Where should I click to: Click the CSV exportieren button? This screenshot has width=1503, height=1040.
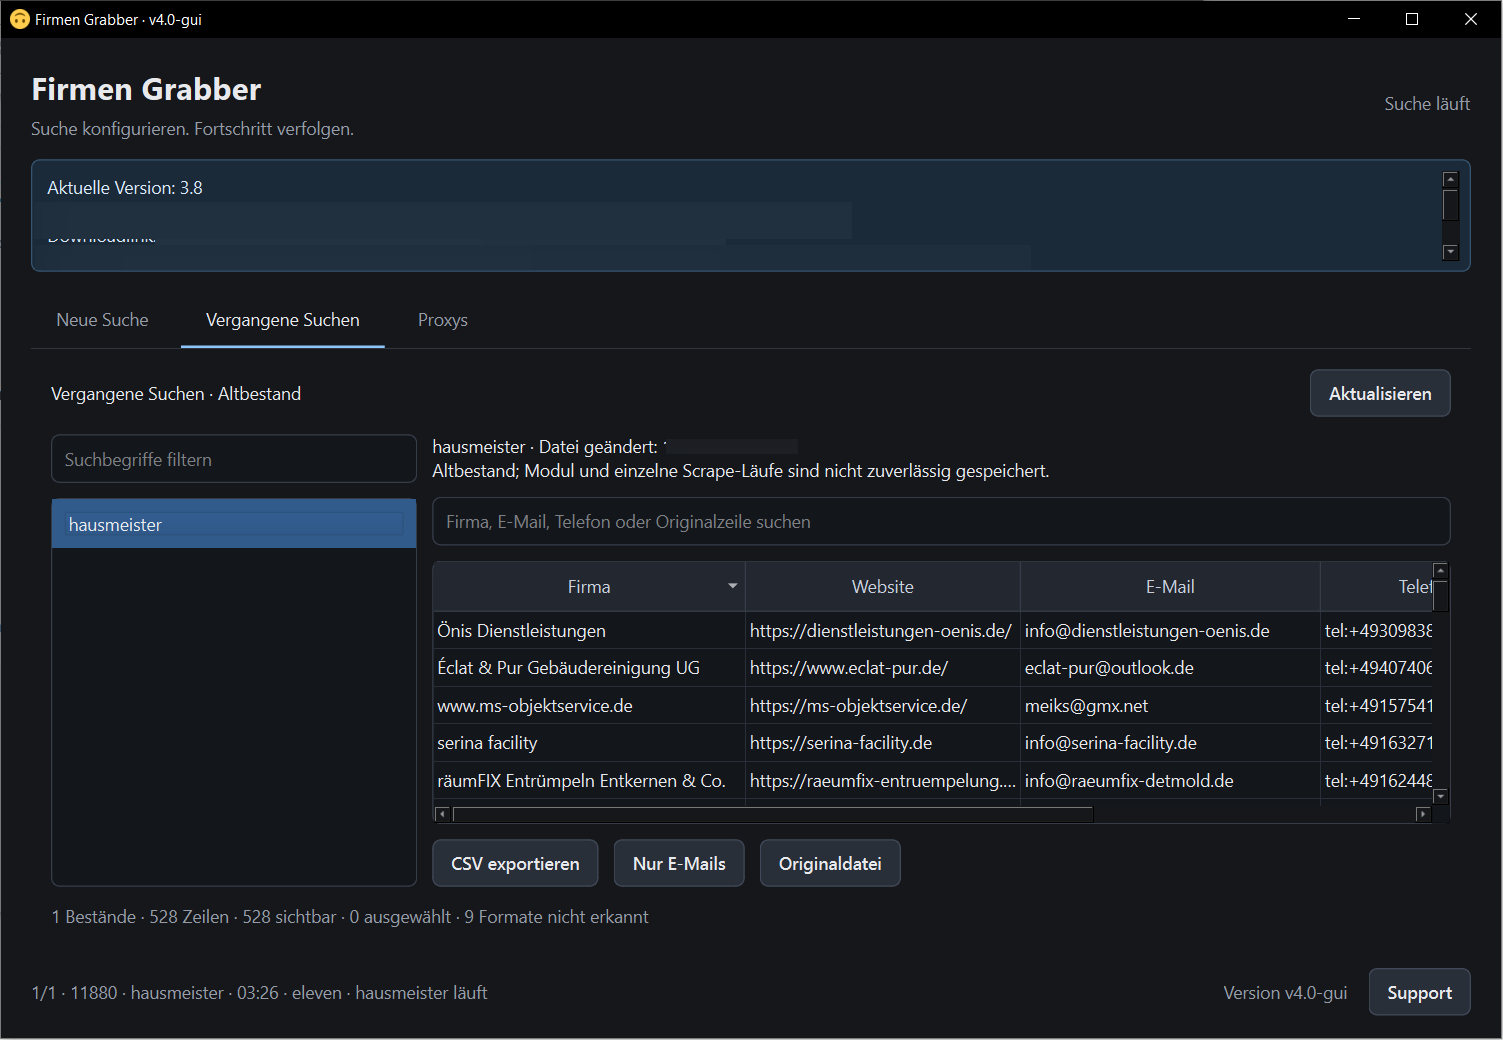click(515, 864)
